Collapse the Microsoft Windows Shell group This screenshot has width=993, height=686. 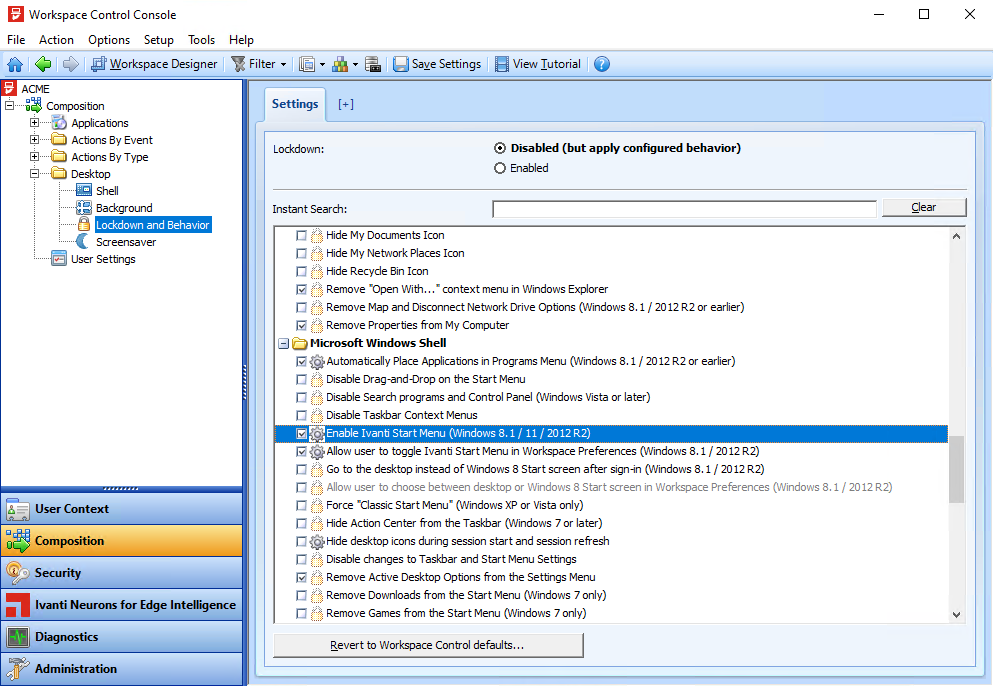[x=283, y=343]
